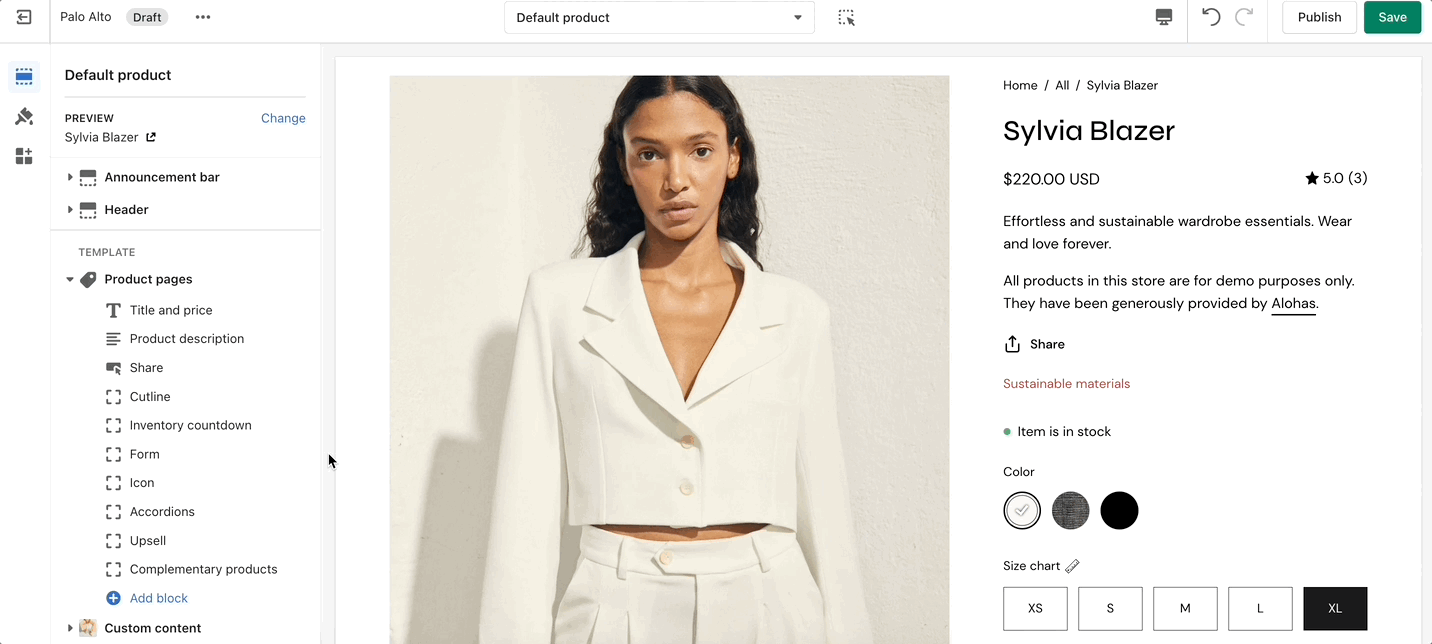Click the Publish button
Viewport: 1432px width, 644px height.
coord(1319,17)
